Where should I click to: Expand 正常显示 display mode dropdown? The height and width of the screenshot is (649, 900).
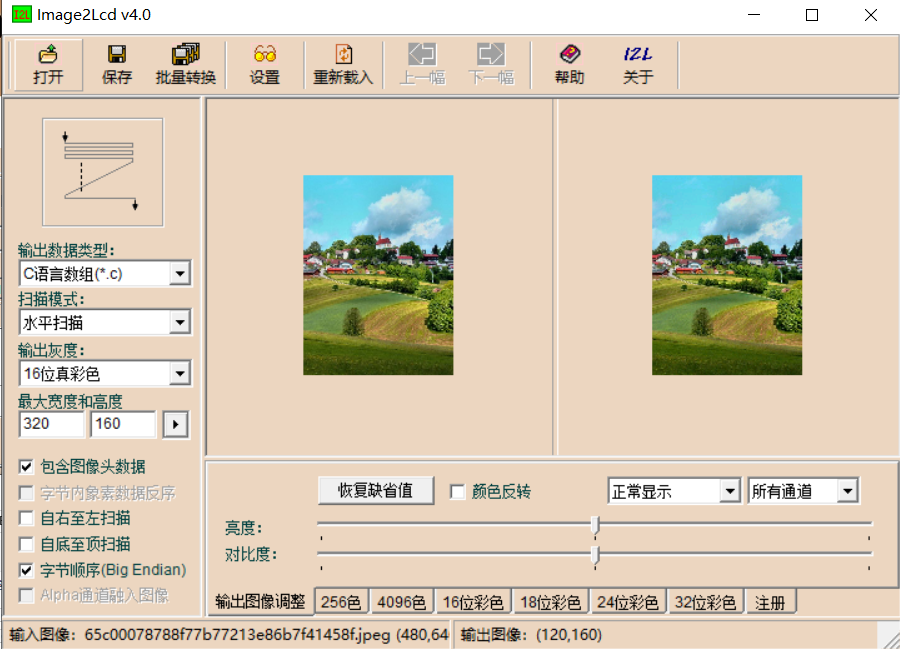click(x=730, y=491)
